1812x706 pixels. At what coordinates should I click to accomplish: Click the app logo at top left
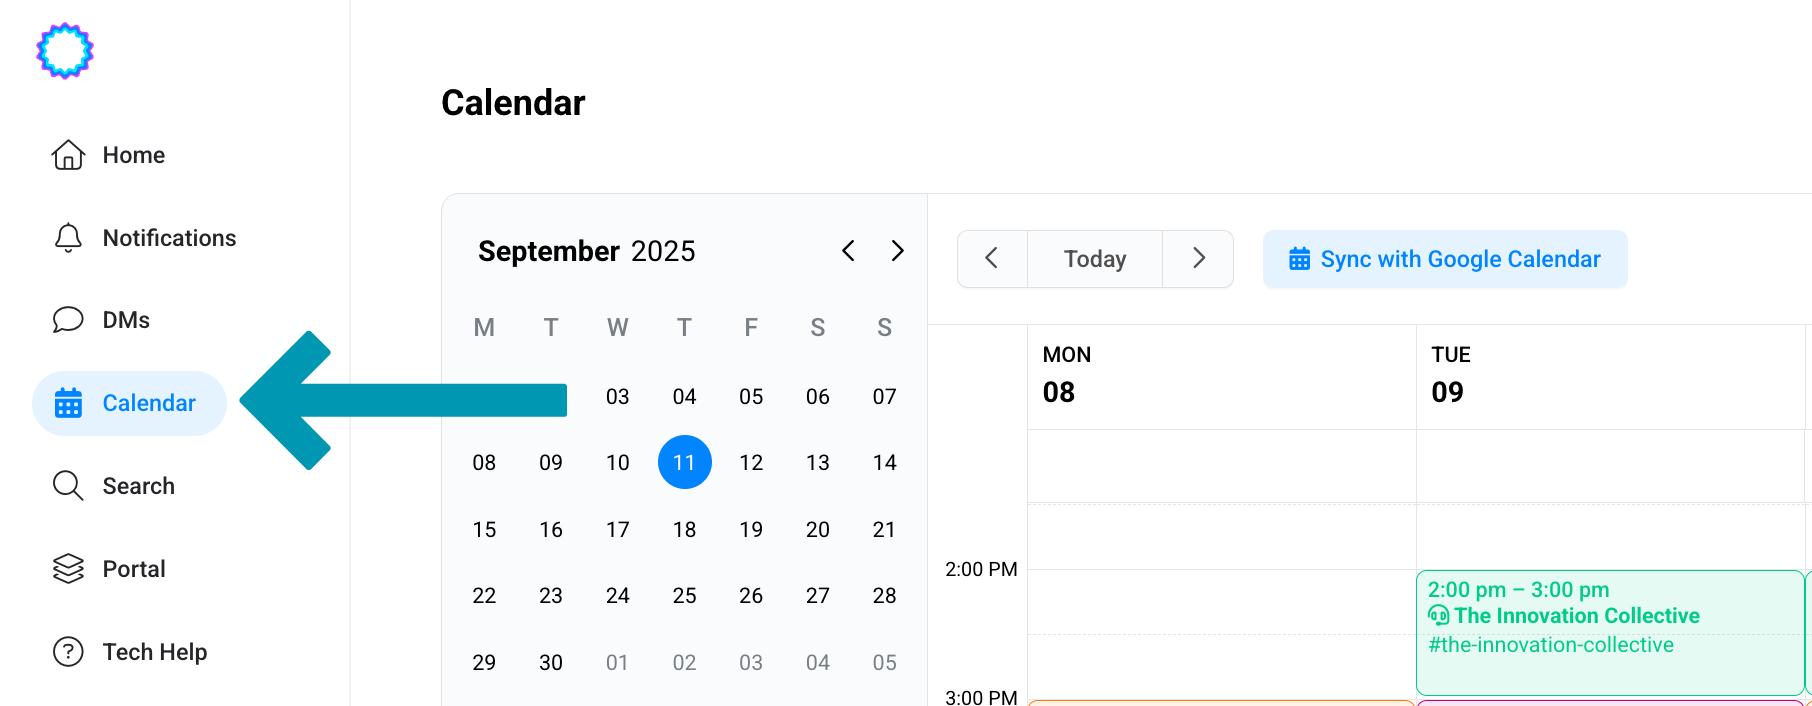click(65, 51)
